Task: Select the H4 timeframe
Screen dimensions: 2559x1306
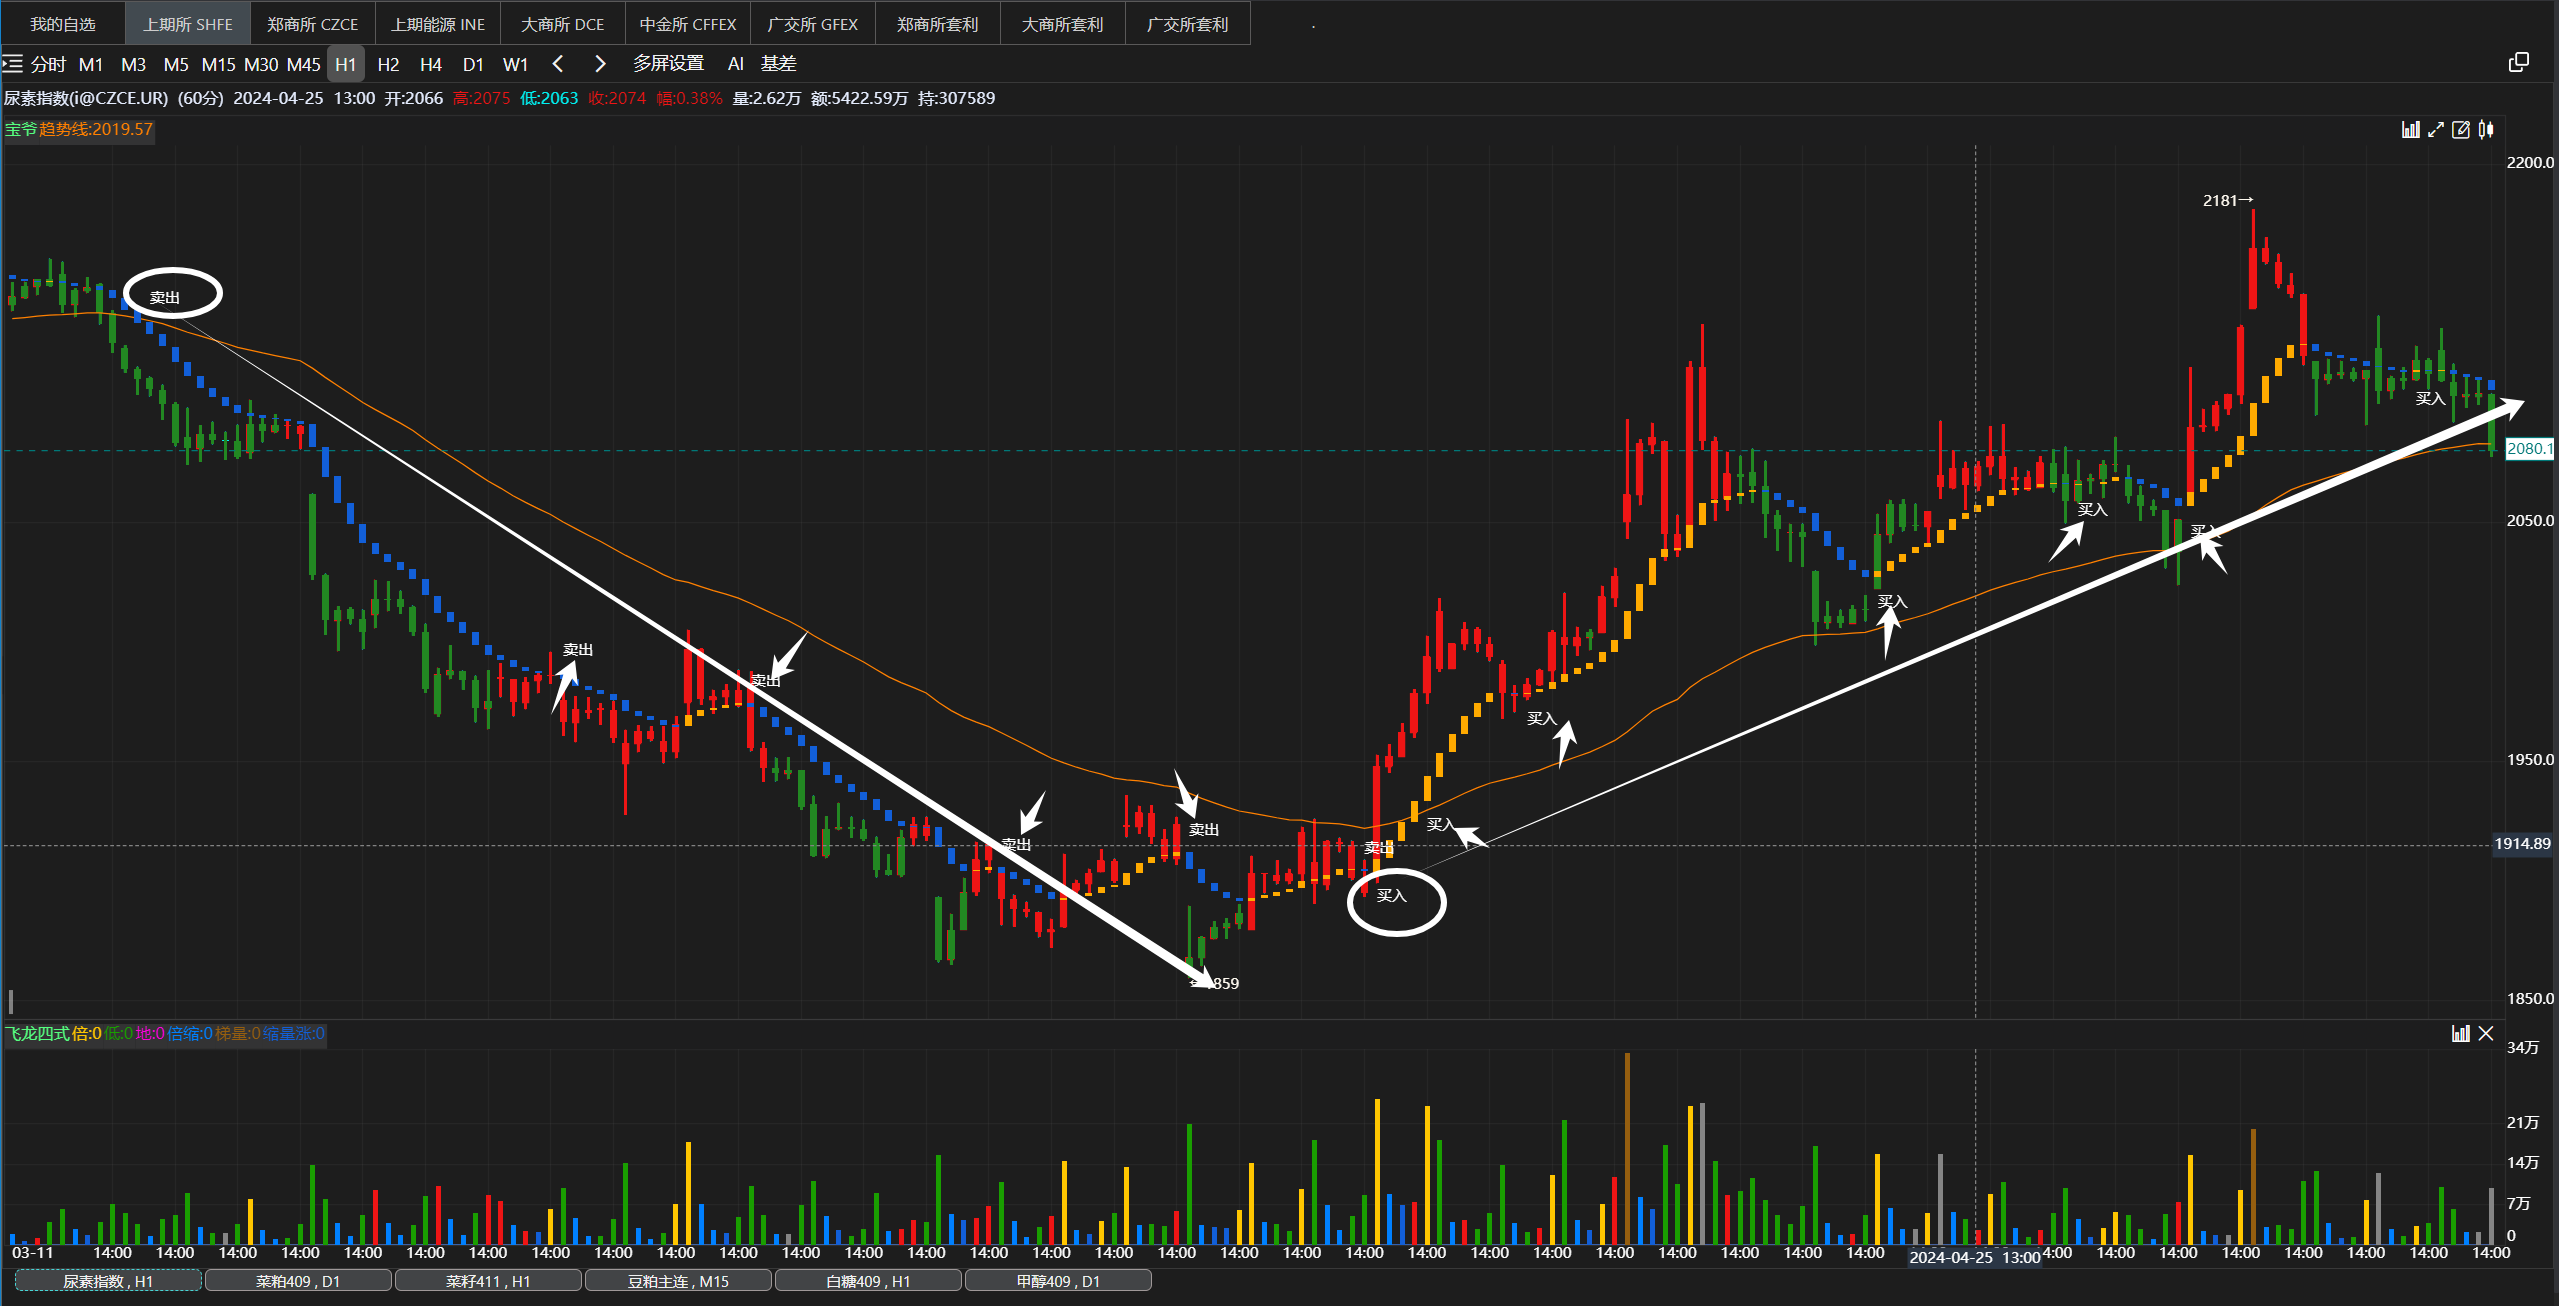Action: pyautogui.click(x=431, y=64)
